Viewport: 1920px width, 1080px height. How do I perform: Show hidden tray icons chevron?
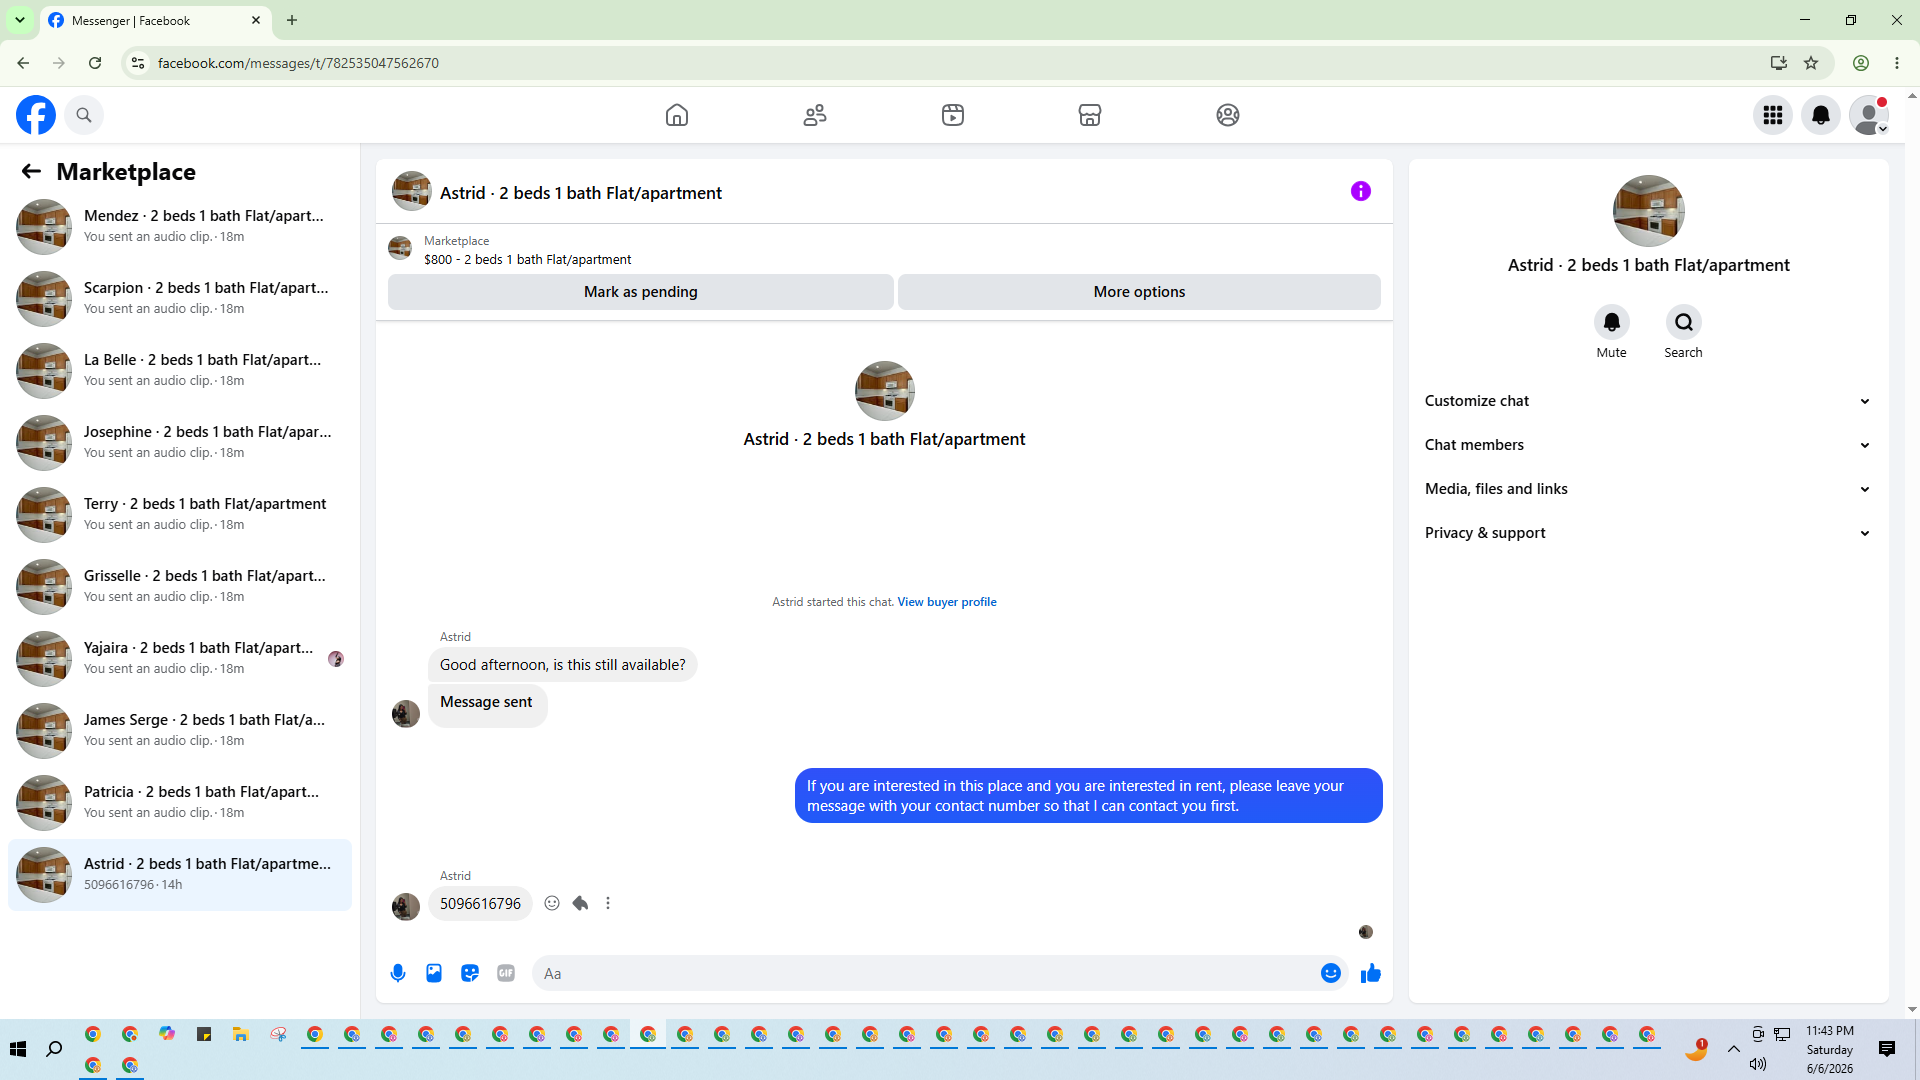click(1734, 1049)
